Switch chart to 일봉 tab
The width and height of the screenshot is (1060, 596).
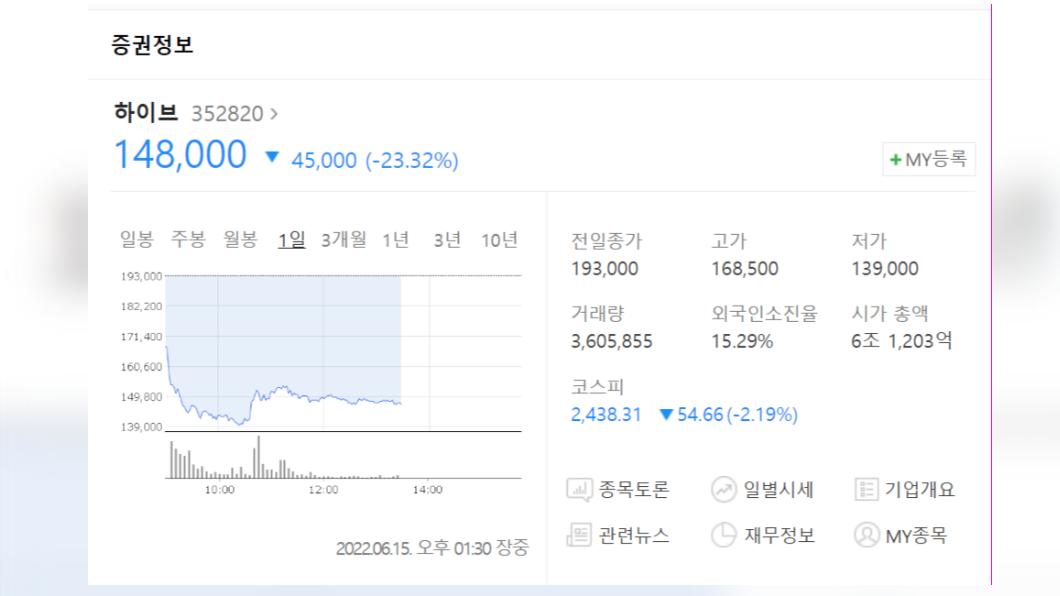tap(137, 239)
